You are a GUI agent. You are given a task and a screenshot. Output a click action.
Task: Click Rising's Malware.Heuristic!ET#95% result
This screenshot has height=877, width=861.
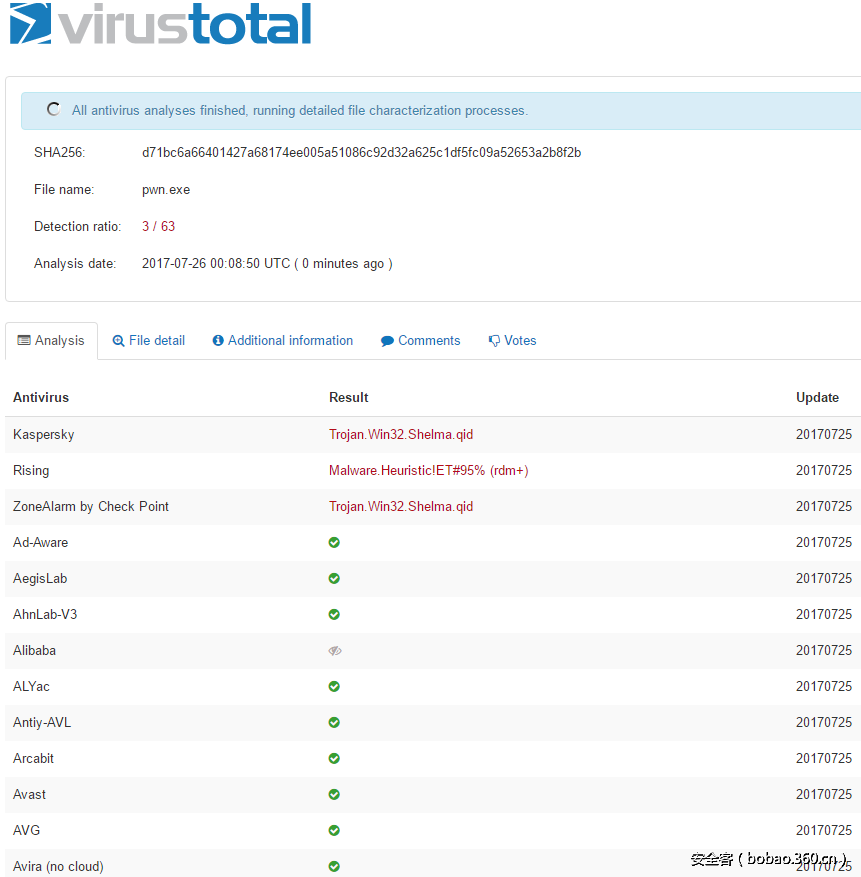point(429,470)
